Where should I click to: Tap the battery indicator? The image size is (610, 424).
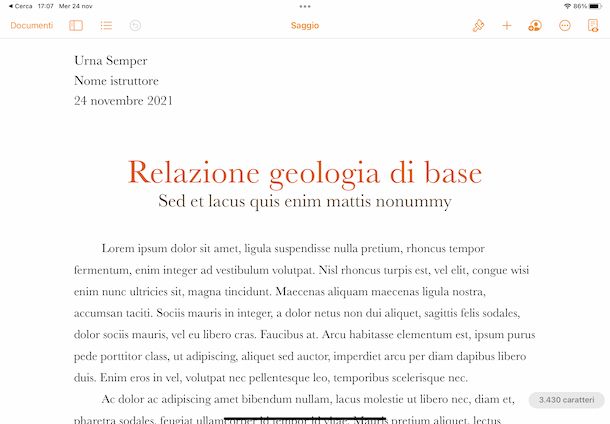pyautogui.click(x=596, y=6)
